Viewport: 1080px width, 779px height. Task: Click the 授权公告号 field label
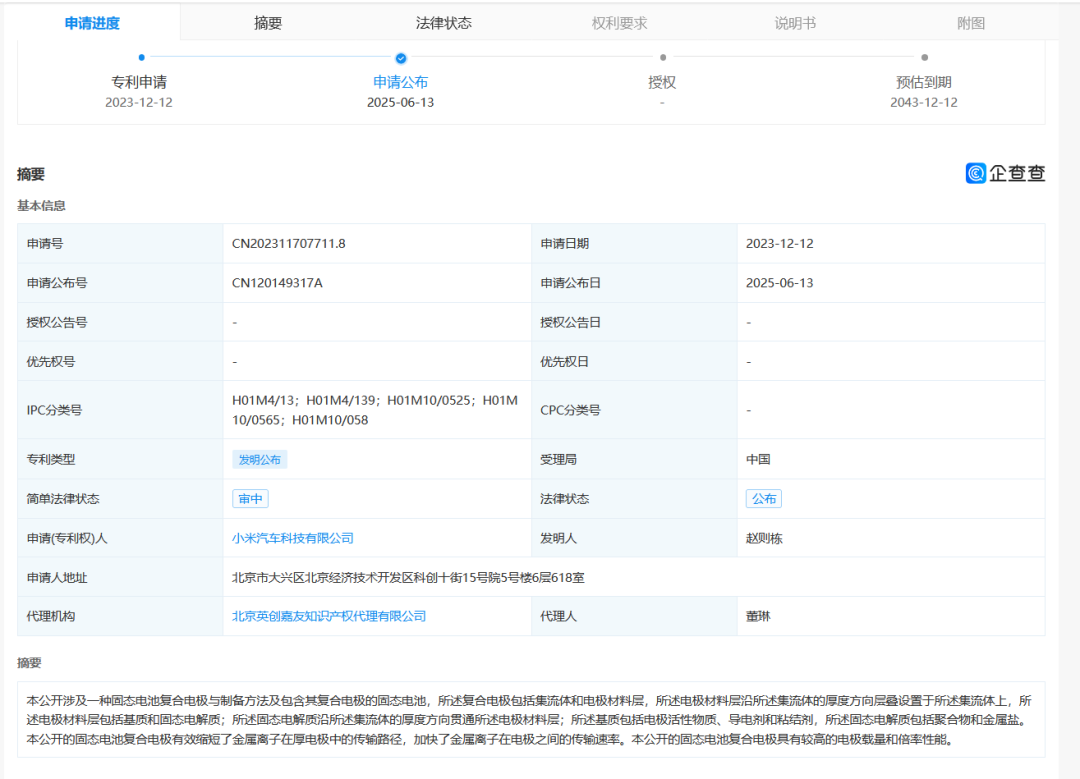pos(56,322)
